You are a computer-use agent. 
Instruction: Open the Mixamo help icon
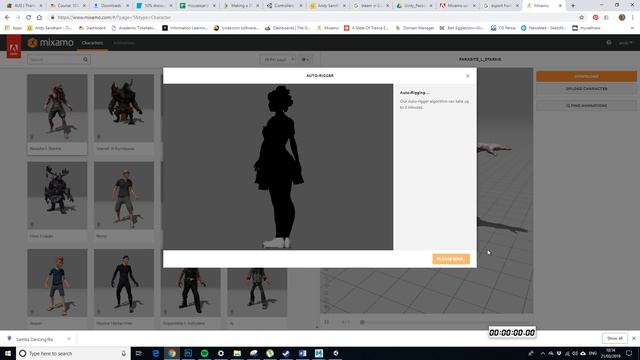[609, 43]
